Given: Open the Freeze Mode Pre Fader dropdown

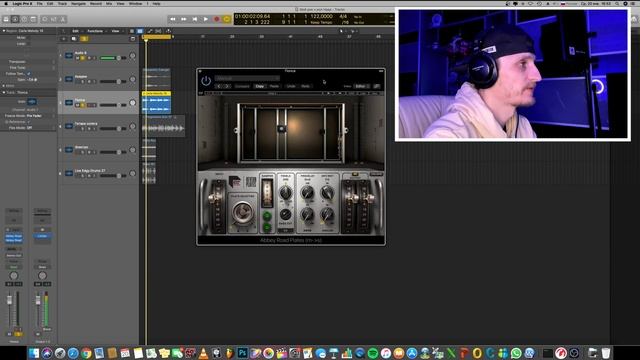Looking at the screenshot, I should pyautogui.click(x=40, y=116).
